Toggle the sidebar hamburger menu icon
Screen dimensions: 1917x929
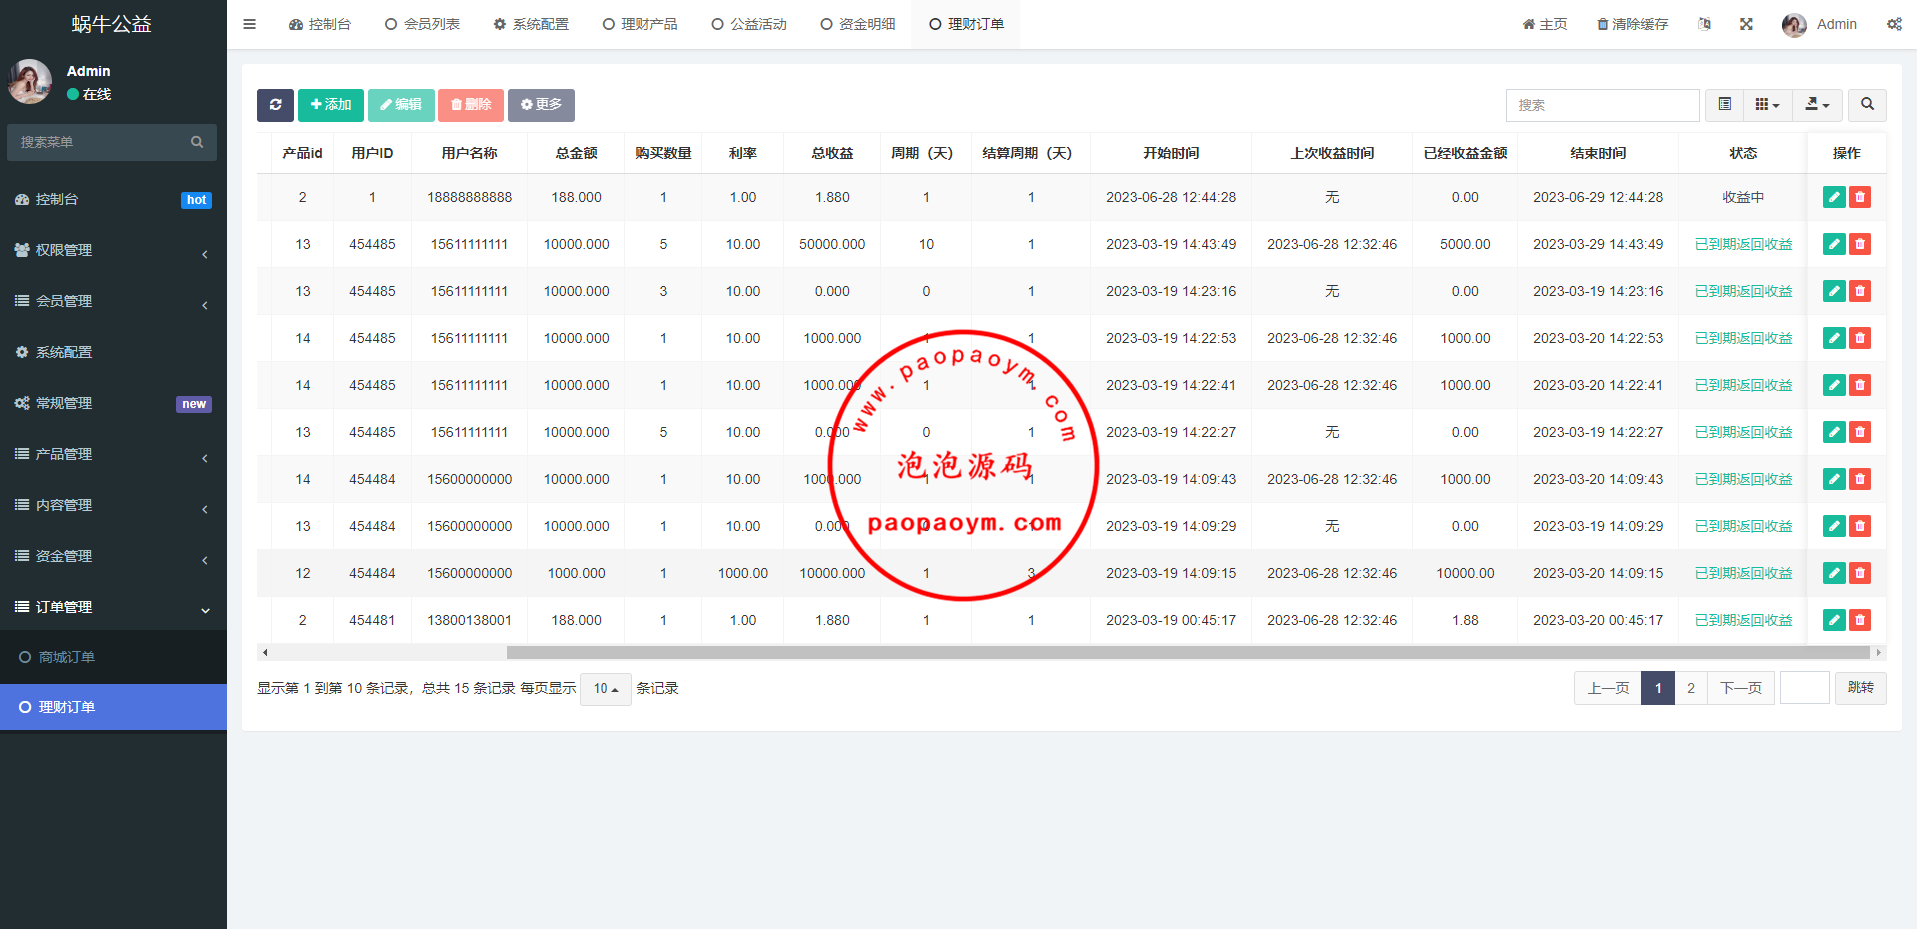tap(250, 24)
